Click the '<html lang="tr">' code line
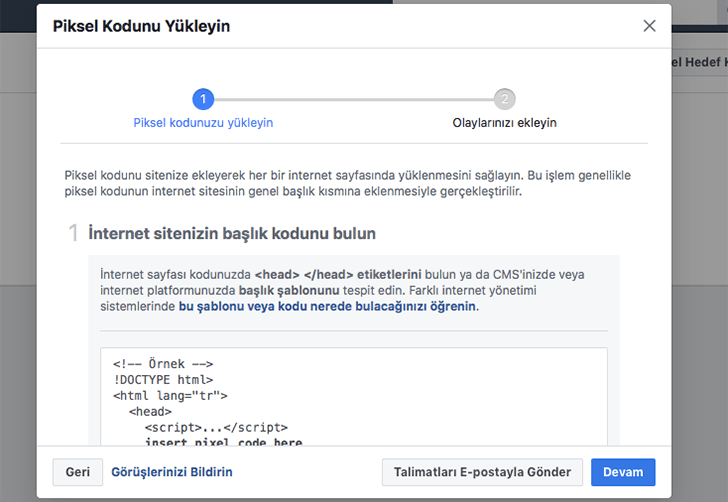The width and height of the screenshot is (728, 502). (x=170, y=396)
